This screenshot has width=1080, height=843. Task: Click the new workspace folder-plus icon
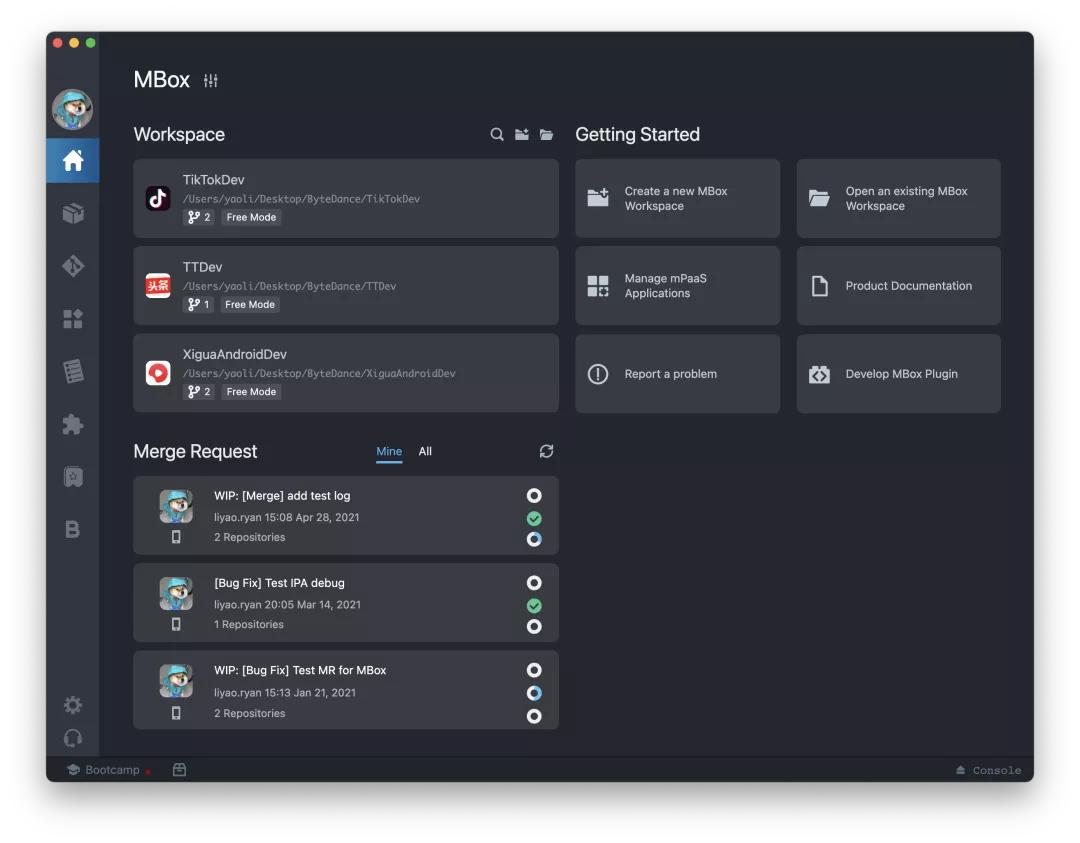[x=522, y=135]
